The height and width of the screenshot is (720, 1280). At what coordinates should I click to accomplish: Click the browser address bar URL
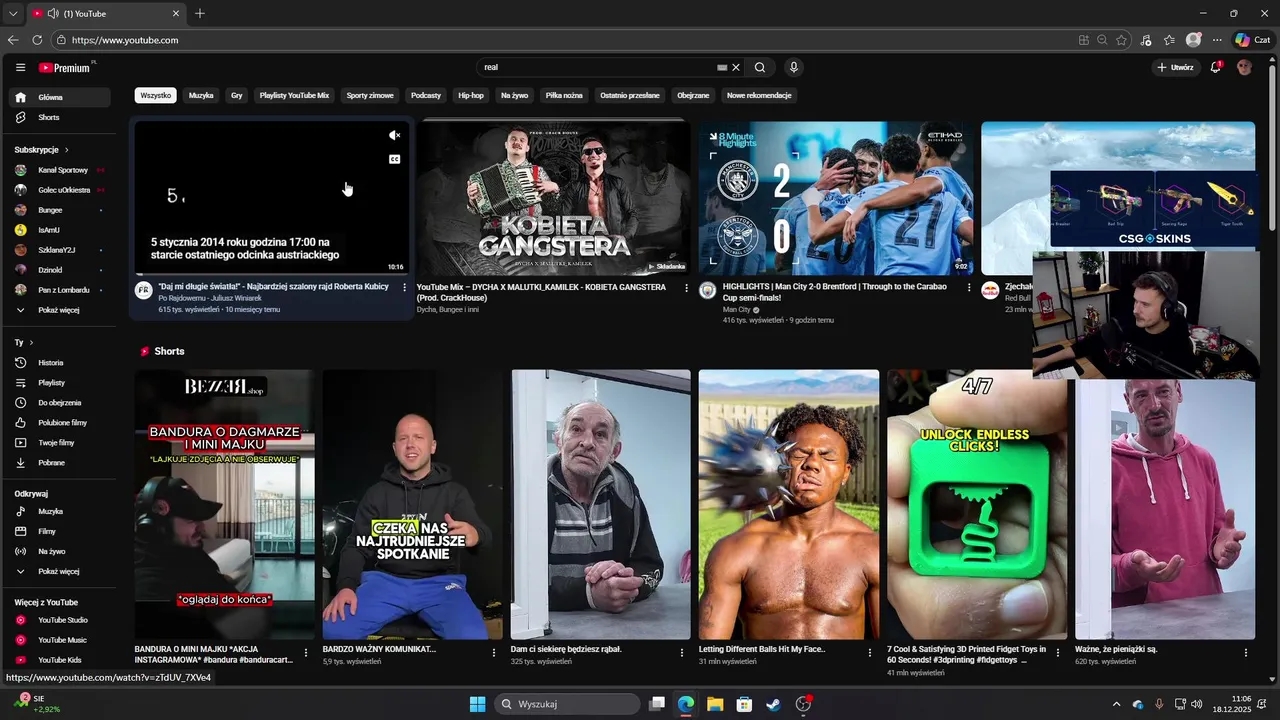(x=125, y=40)
